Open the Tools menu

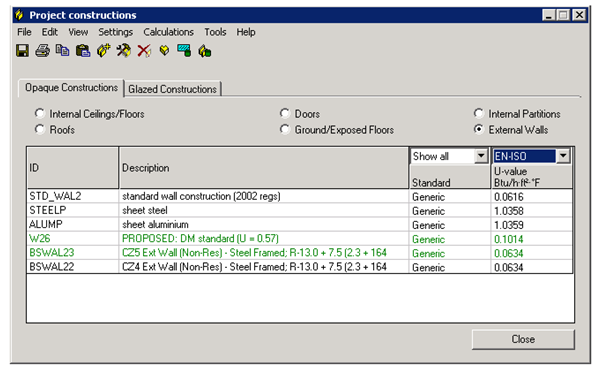[215, 32]
